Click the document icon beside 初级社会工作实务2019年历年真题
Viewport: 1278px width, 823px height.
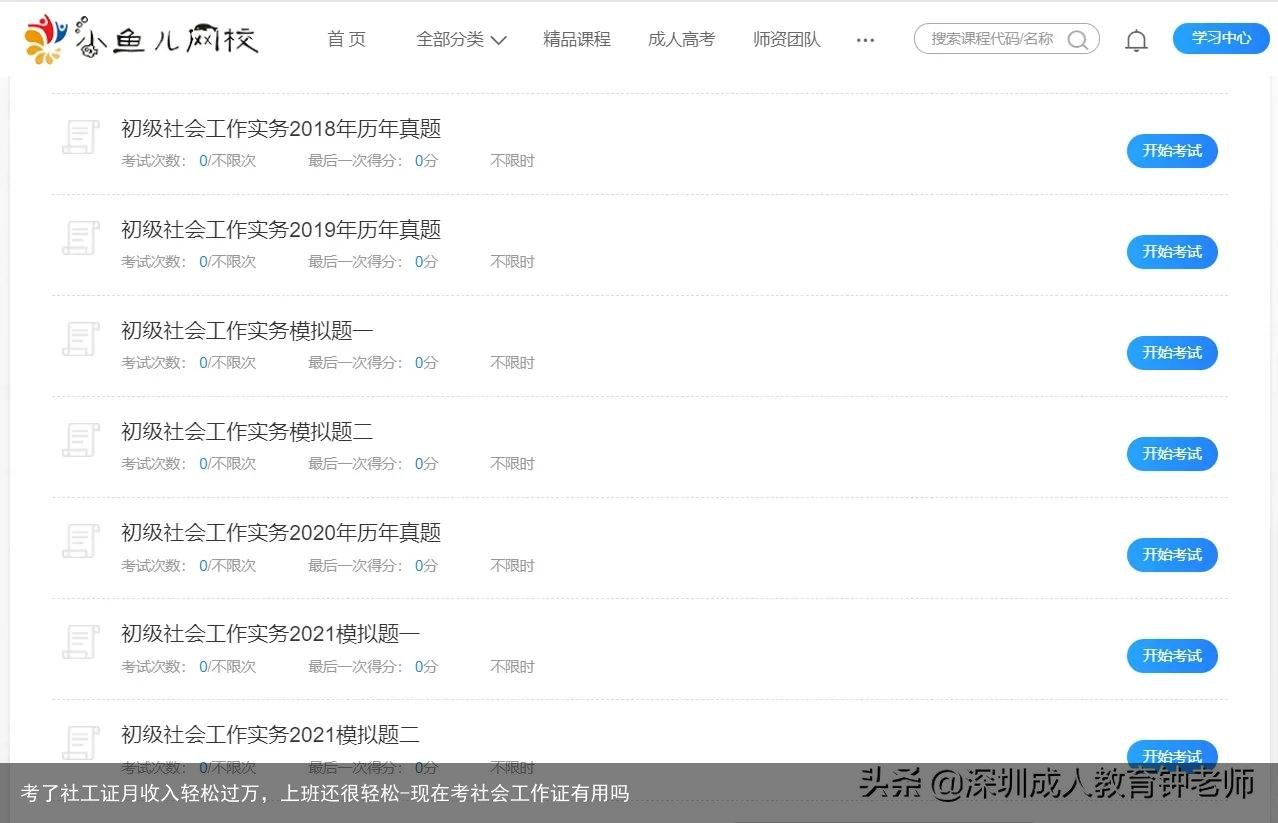[80, 238]
